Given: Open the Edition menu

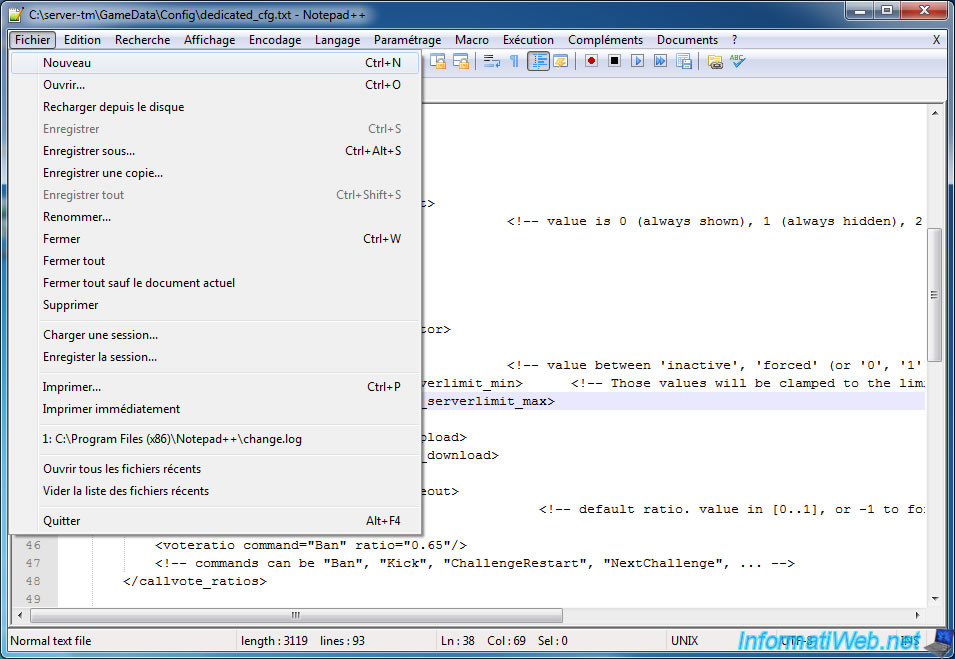Looking at the screenshot, I should tap(82, 40).
